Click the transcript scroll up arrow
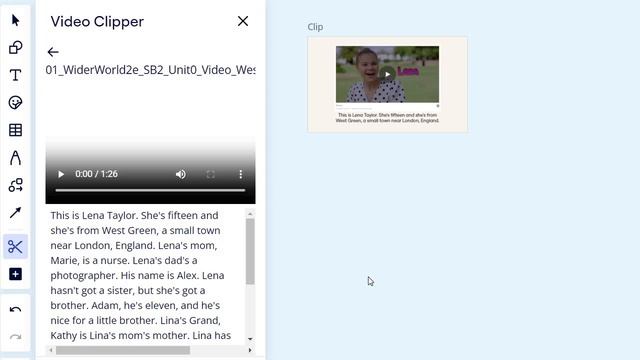The width and height of the screenshot is (640, 360). [x=250, y=213]
